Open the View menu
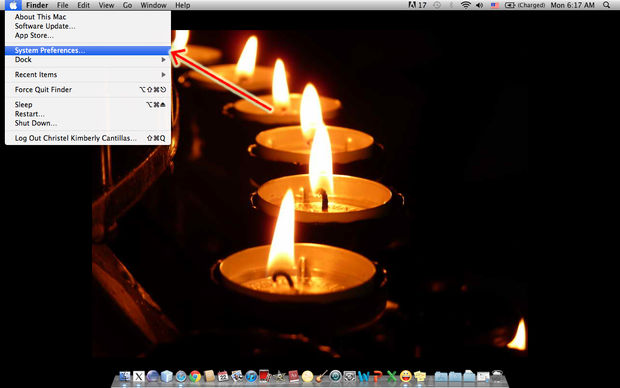Screen dimensions: 620x388 [106, 5]
